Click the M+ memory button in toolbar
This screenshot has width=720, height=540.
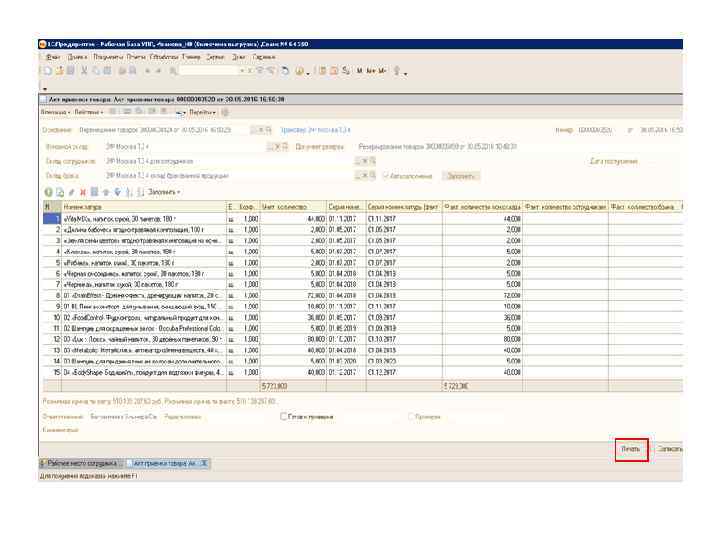point(371,71)
